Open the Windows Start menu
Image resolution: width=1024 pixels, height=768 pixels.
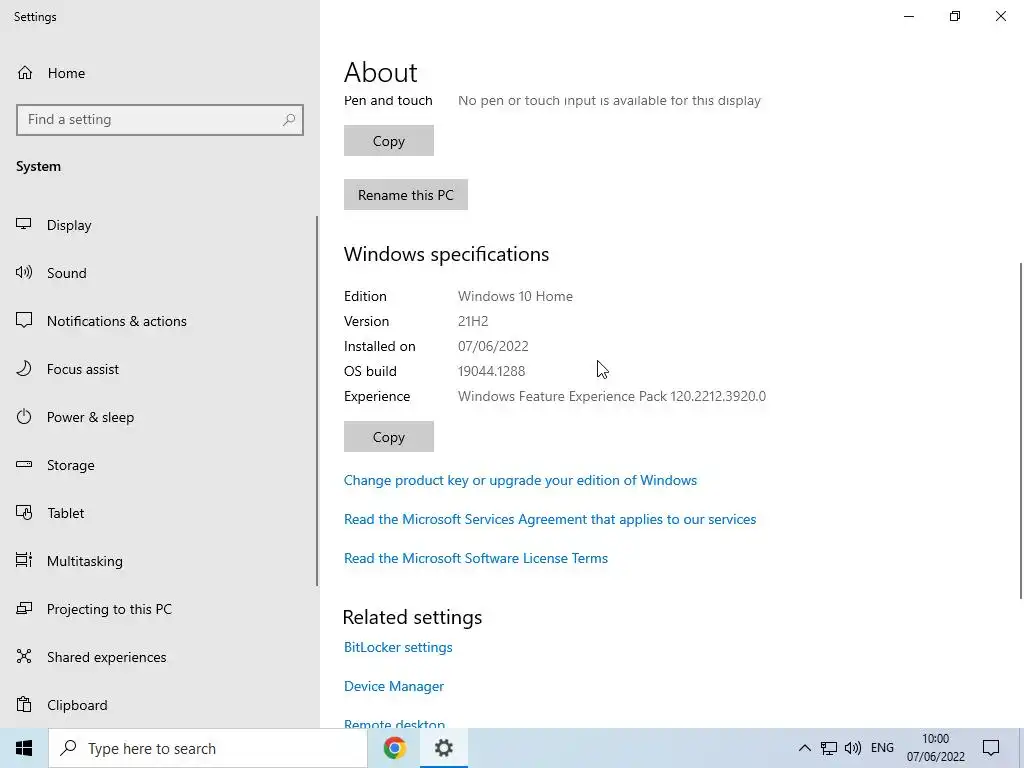[24, 748]
